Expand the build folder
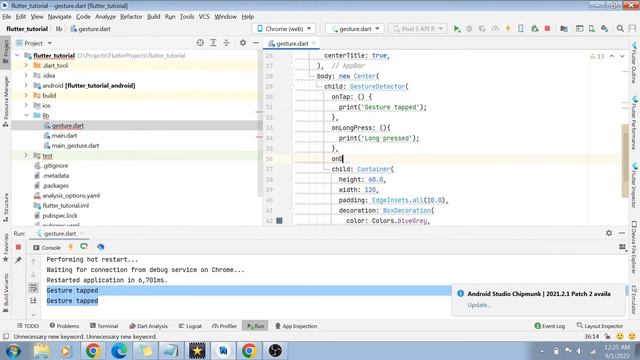The width and height of the screenshot is (640, 360). click(x=26, y=96)
